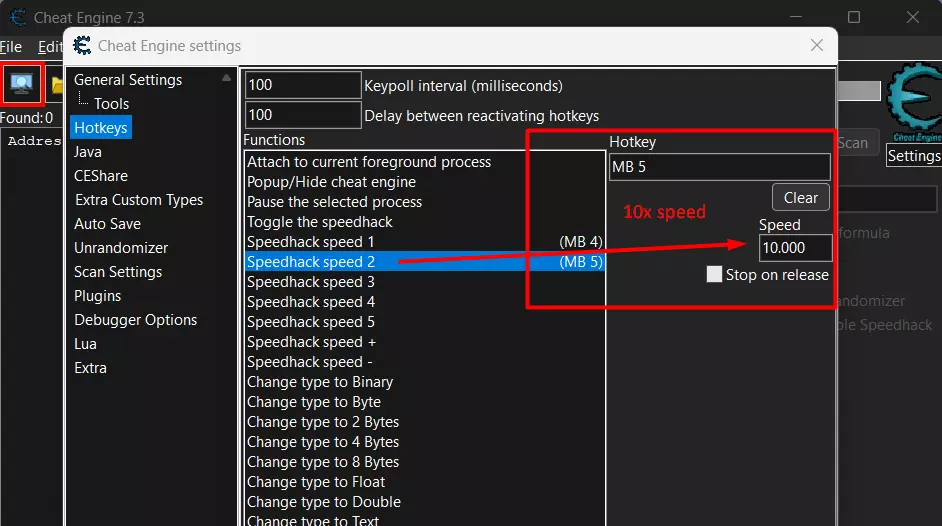Open the Auto Save category
942x526 pixels.
click(108, 224)
